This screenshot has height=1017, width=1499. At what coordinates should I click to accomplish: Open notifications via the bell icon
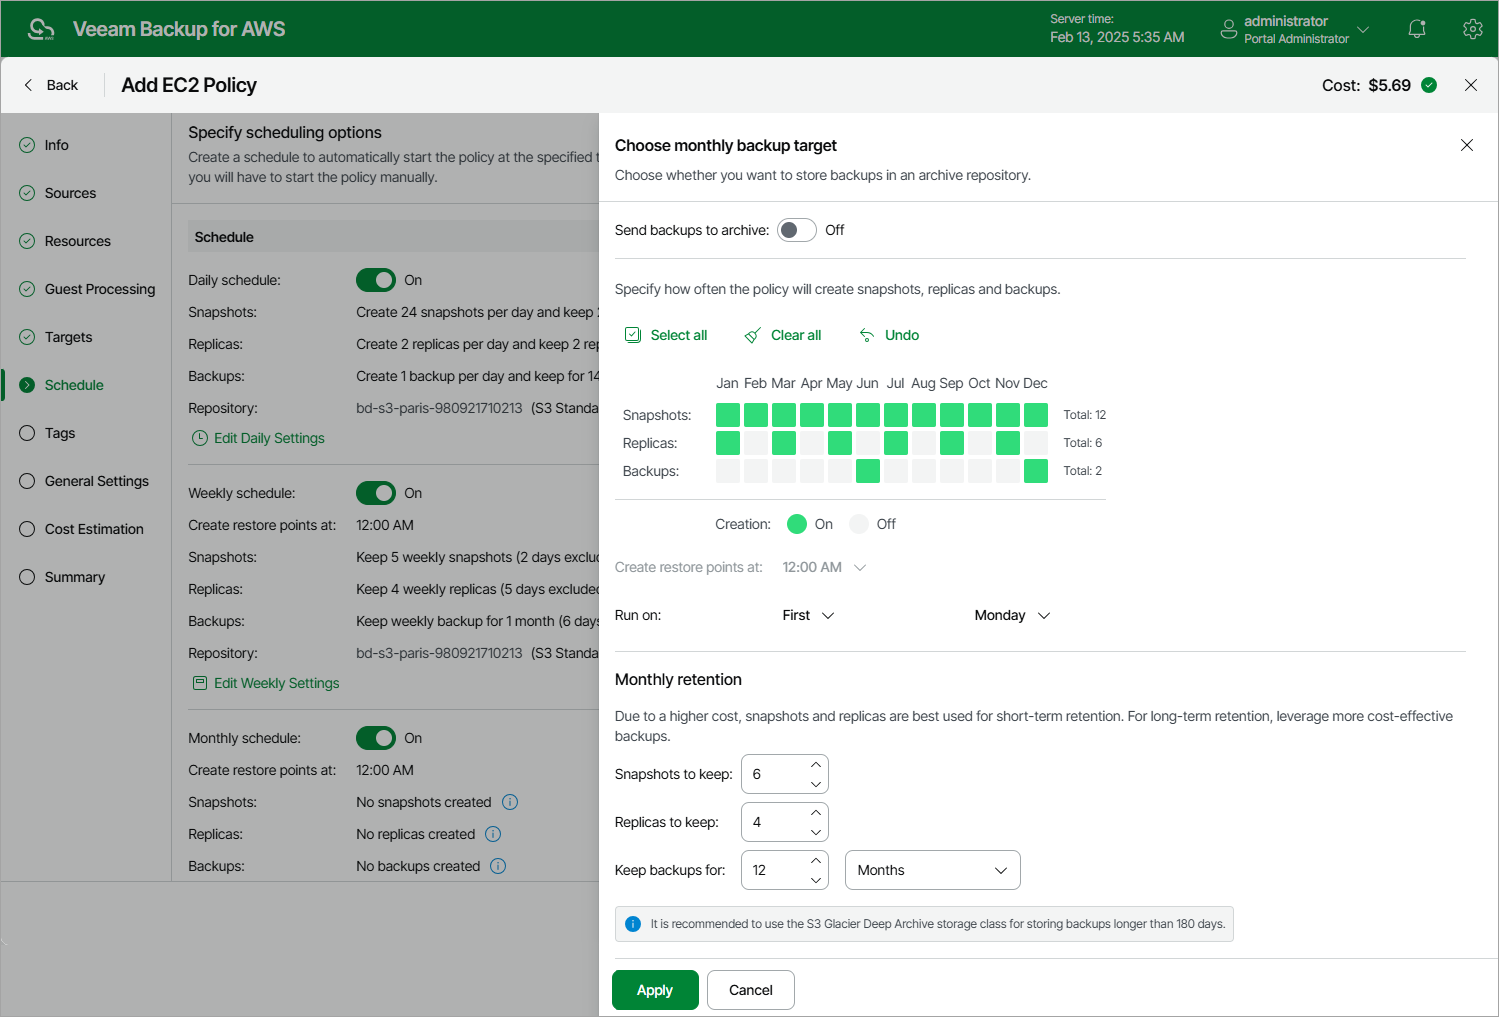(1417, 29)
